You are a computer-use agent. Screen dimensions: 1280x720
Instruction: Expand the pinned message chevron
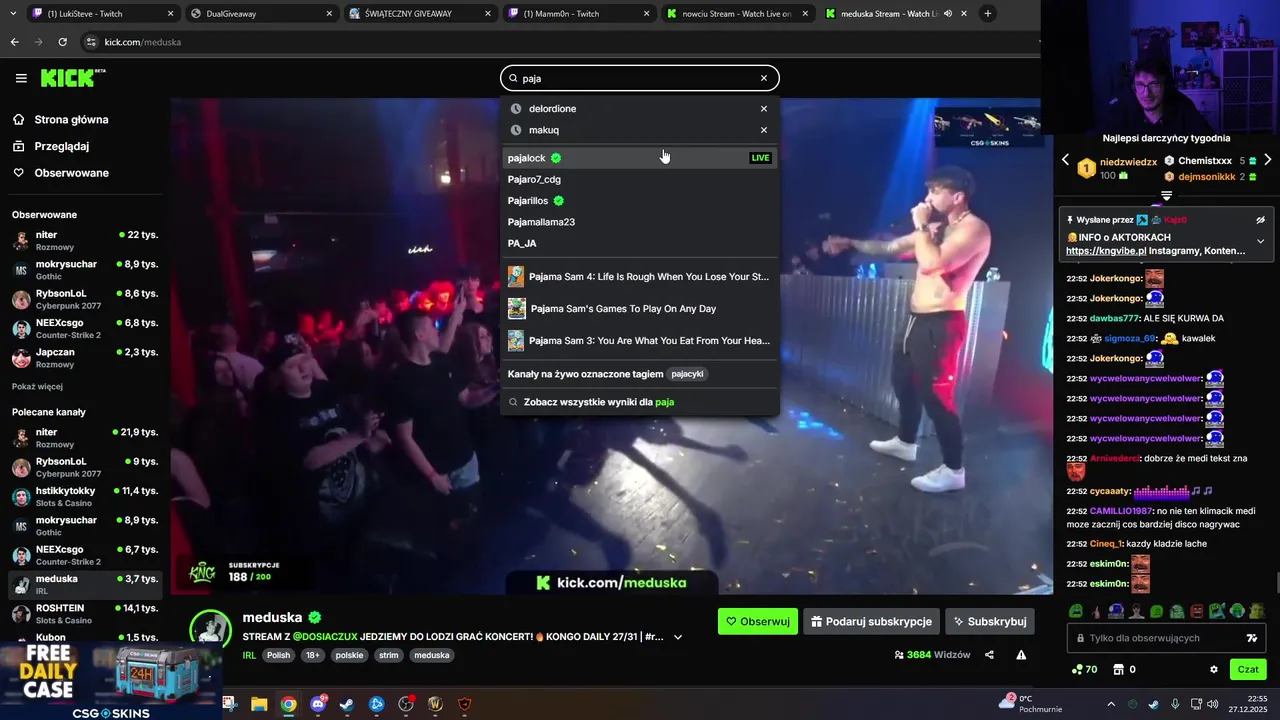[x=1261, y=241]
